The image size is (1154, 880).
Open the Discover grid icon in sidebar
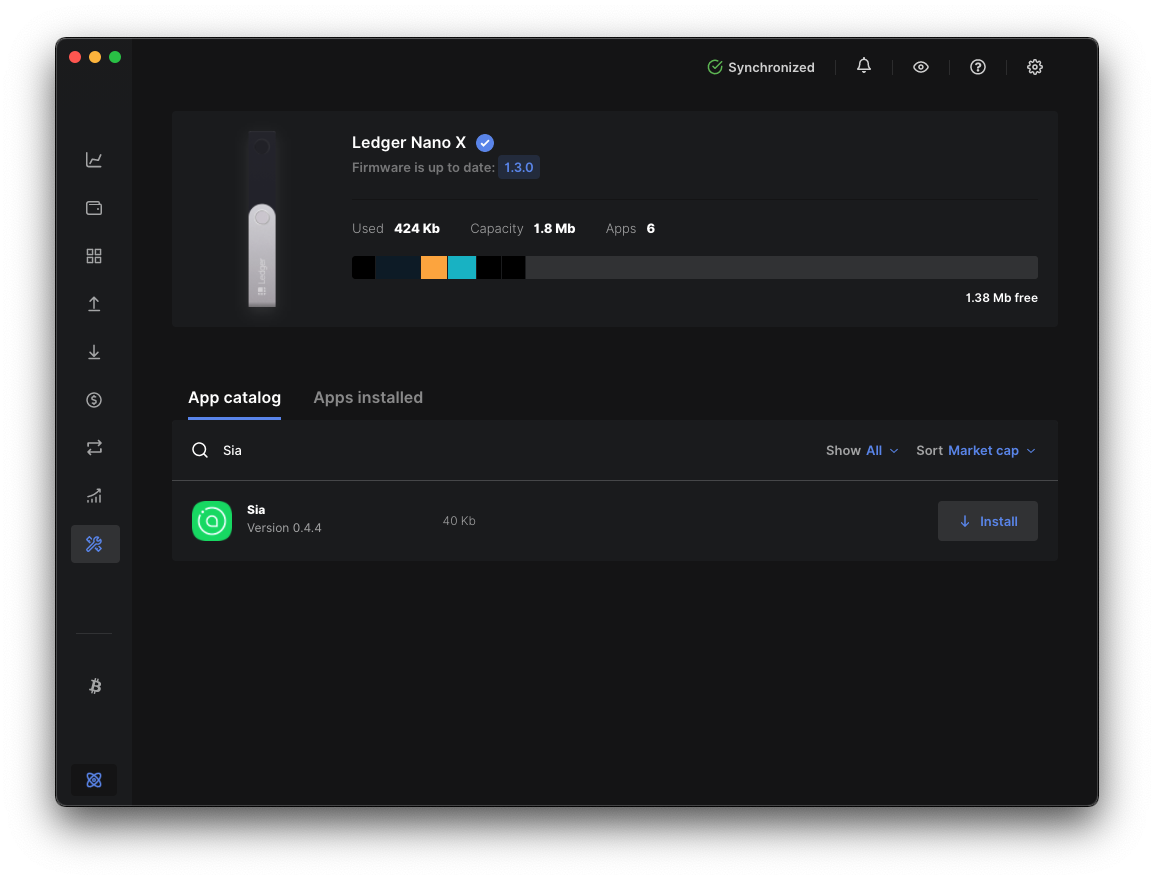pyautogui.click(x=93, y=256)
